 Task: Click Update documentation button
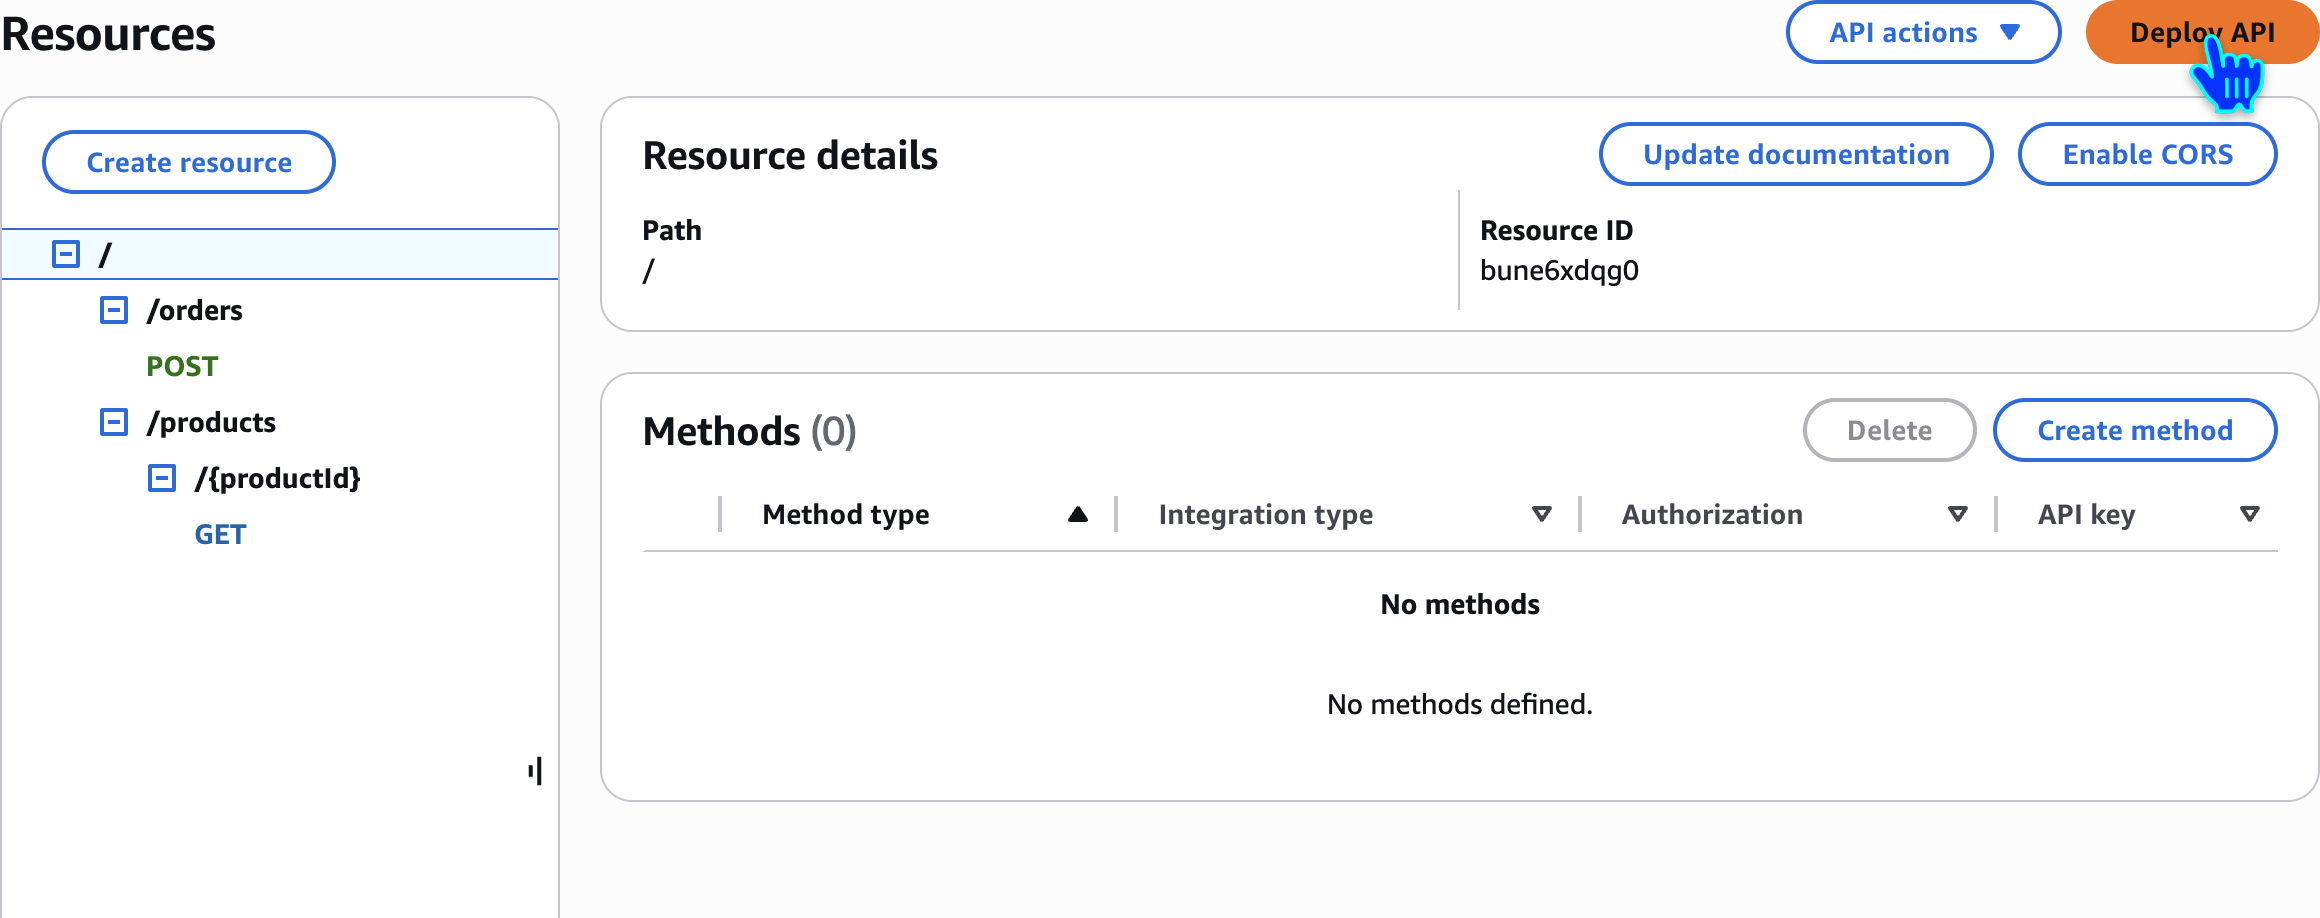(x=1796, y=154)
